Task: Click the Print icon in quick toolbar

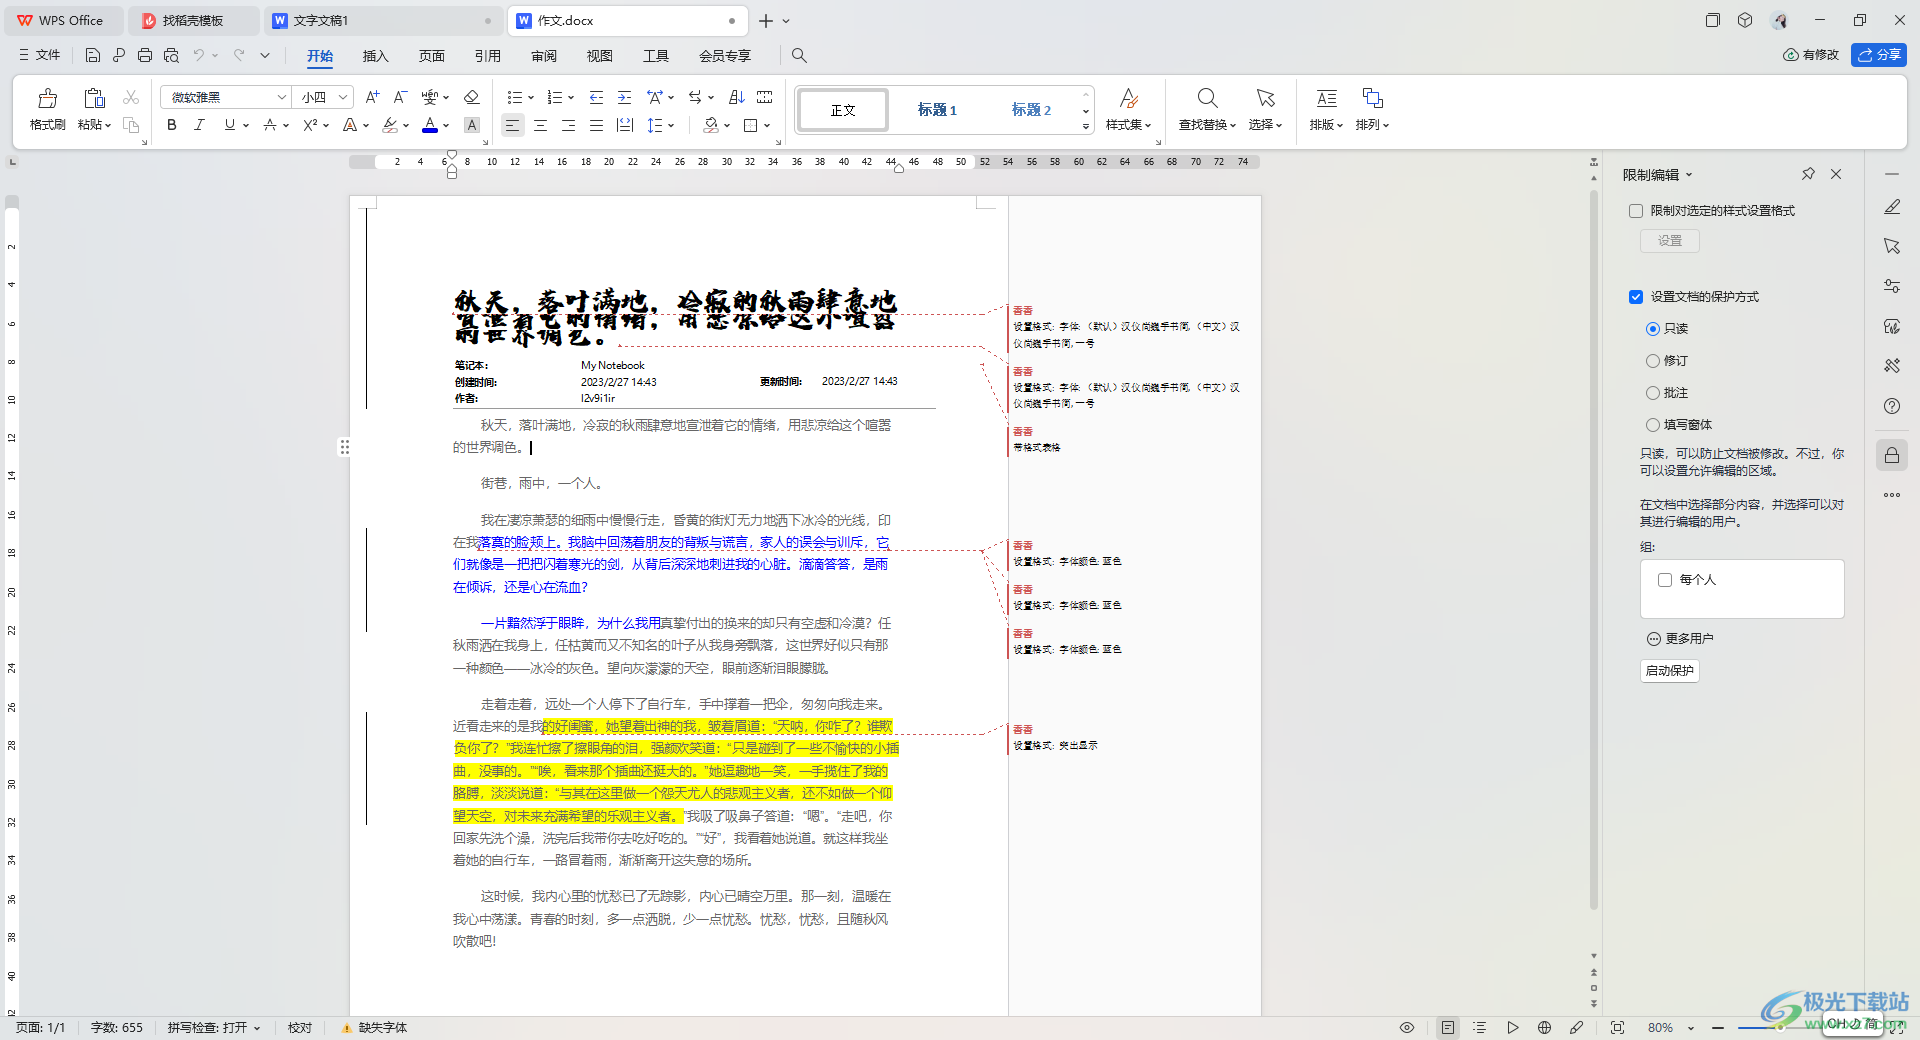Action: 145,55
